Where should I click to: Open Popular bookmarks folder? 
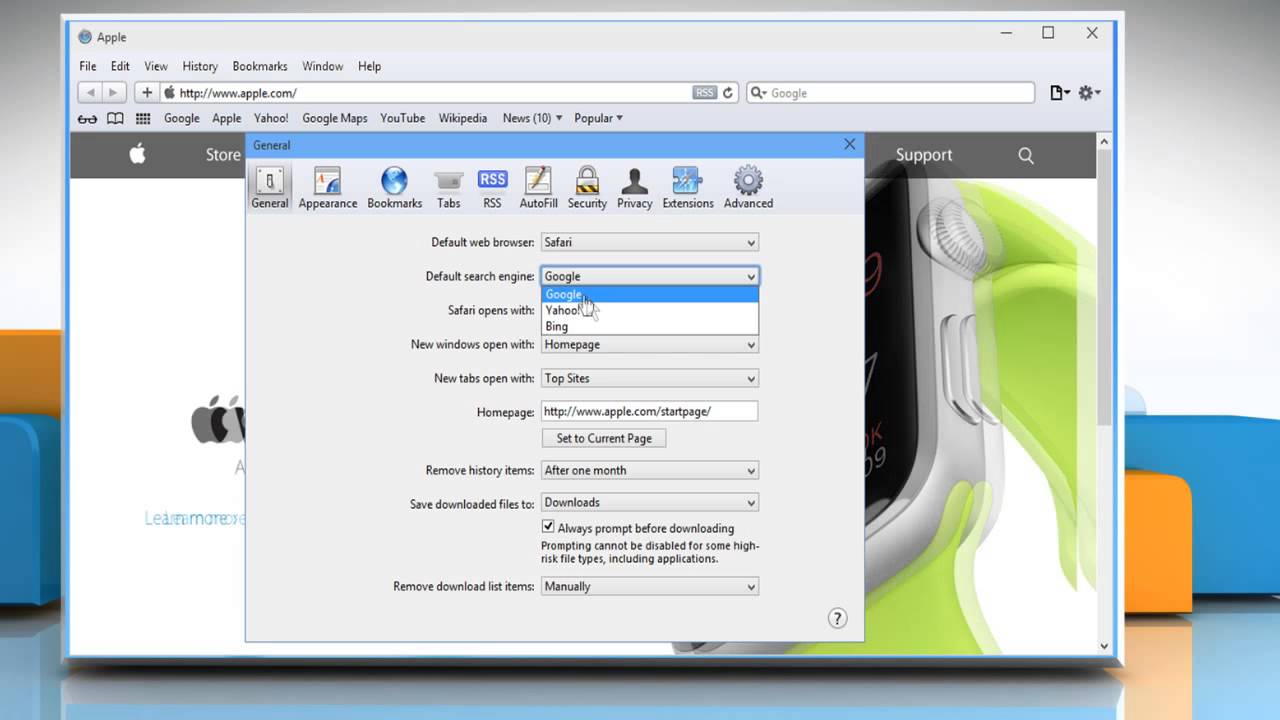598,118
